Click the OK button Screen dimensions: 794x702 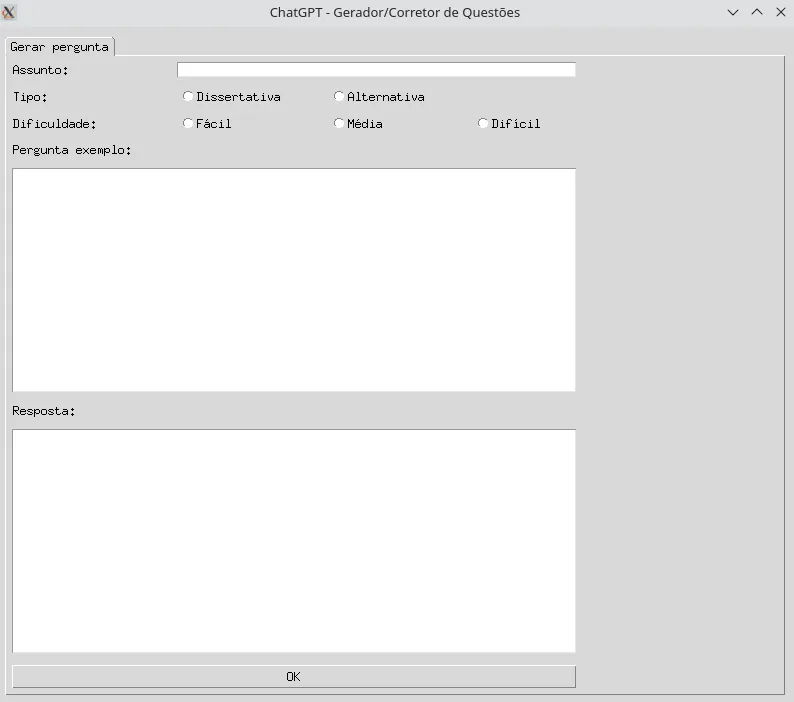click(294, 677)
